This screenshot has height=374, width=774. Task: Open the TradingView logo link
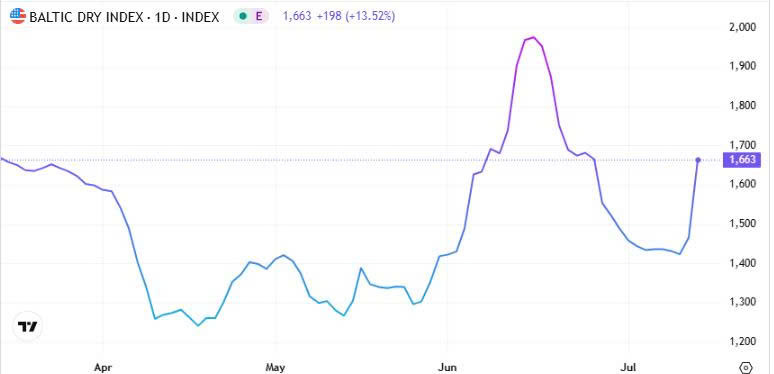click(x=28, y=327)
